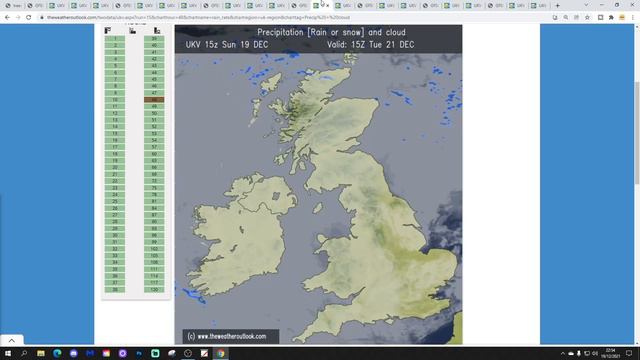Select forecast hour 111 cell

(154, 269)
